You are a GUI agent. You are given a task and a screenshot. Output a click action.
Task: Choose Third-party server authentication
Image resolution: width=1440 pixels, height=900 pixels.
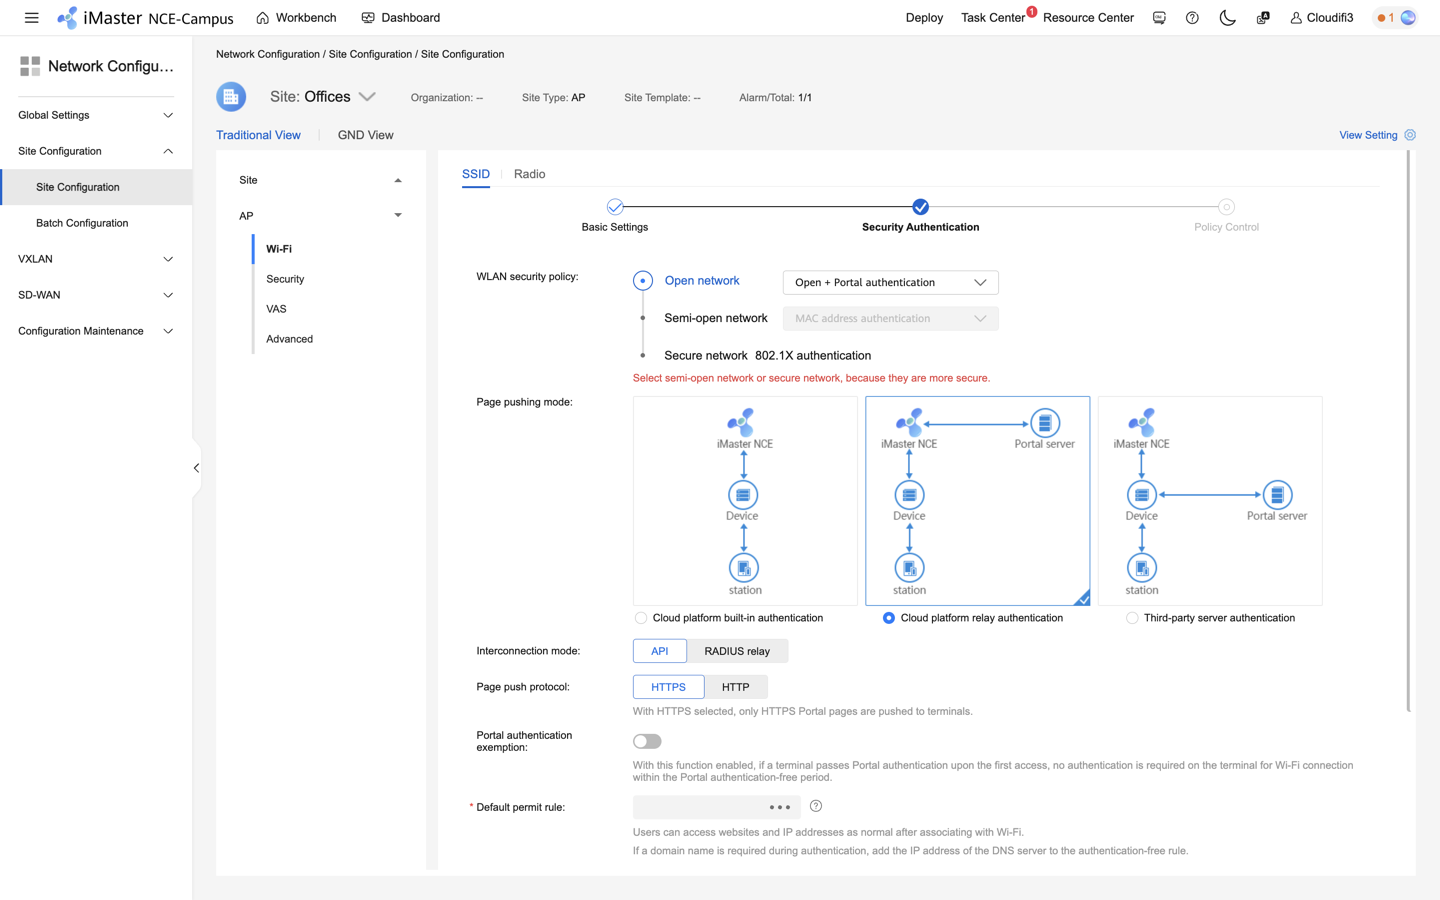pos(1130,618)
